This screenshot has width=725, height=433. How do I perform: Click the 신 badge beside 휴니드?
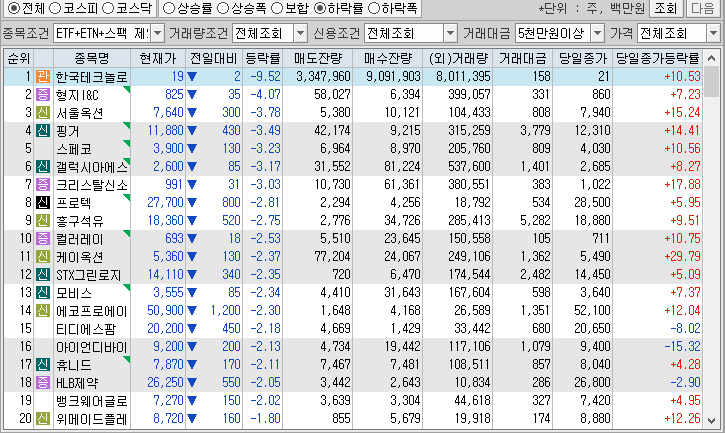[43, 365]
